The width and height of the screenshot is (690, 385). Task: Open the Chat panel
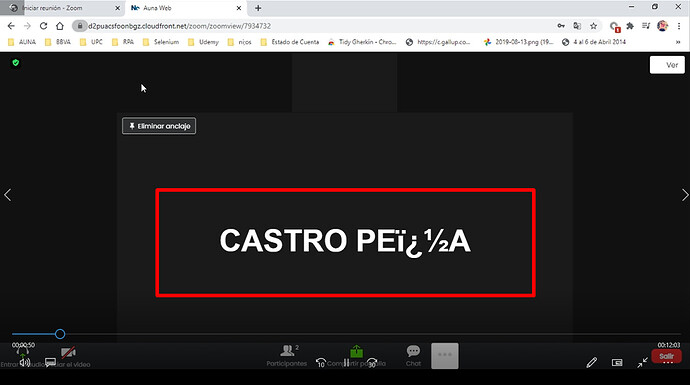(x=413, y=356)
